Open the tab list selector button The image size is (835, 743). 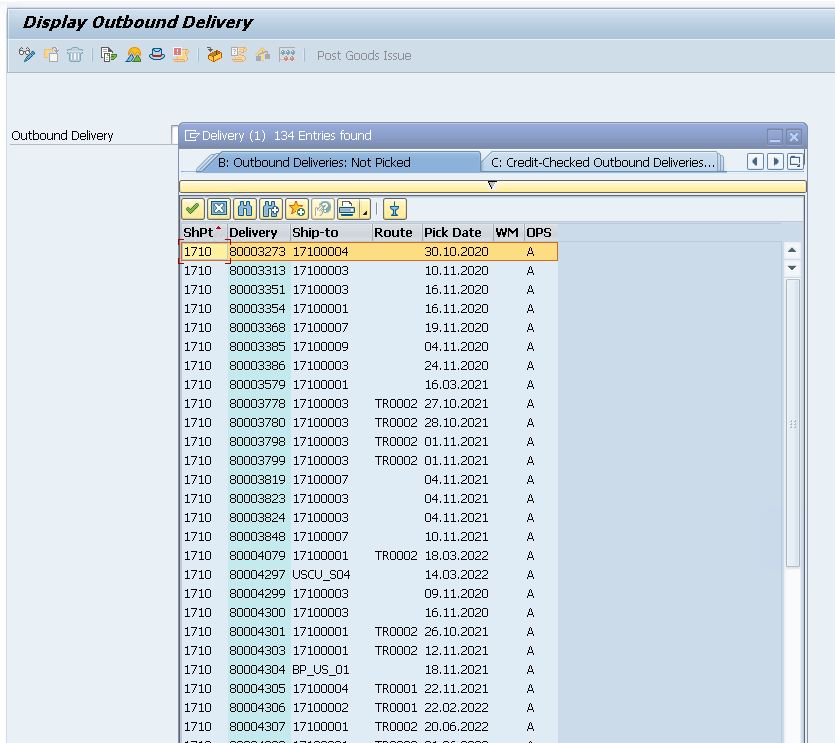click(795, 162)
